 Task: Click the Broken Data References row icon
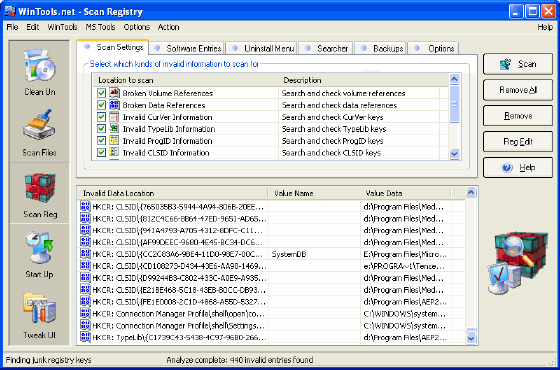[114, 105]
